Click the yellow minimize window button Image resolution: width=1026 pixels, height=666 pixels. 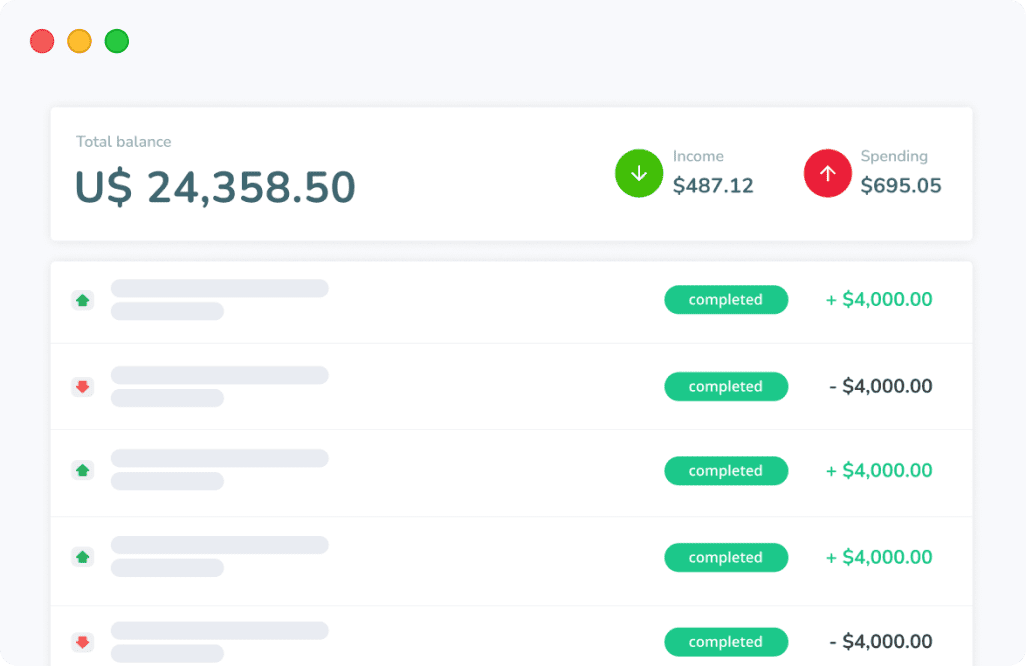(x=79, y=41)
